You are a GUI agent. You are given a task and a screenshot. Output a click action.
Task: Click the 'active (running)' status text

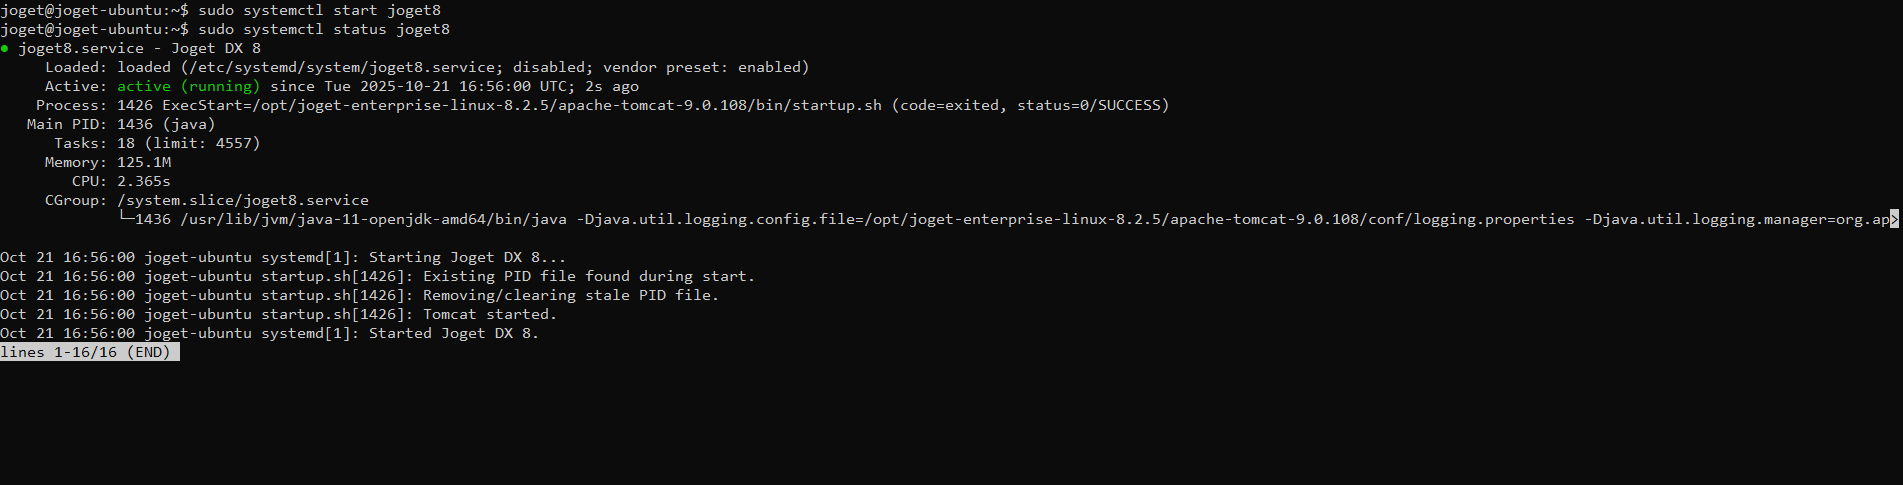(x=189, y=86)
